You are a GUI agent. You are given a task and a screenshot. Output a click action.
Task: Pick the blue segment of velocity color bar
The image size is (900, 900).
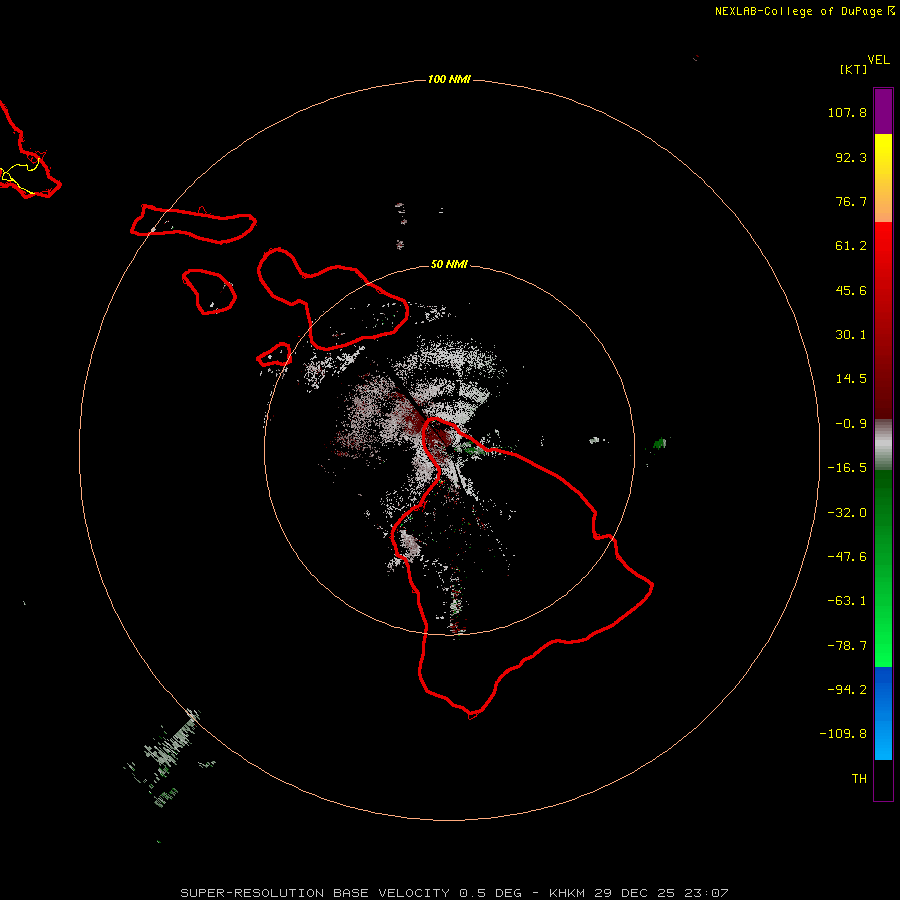click(883, 713)
